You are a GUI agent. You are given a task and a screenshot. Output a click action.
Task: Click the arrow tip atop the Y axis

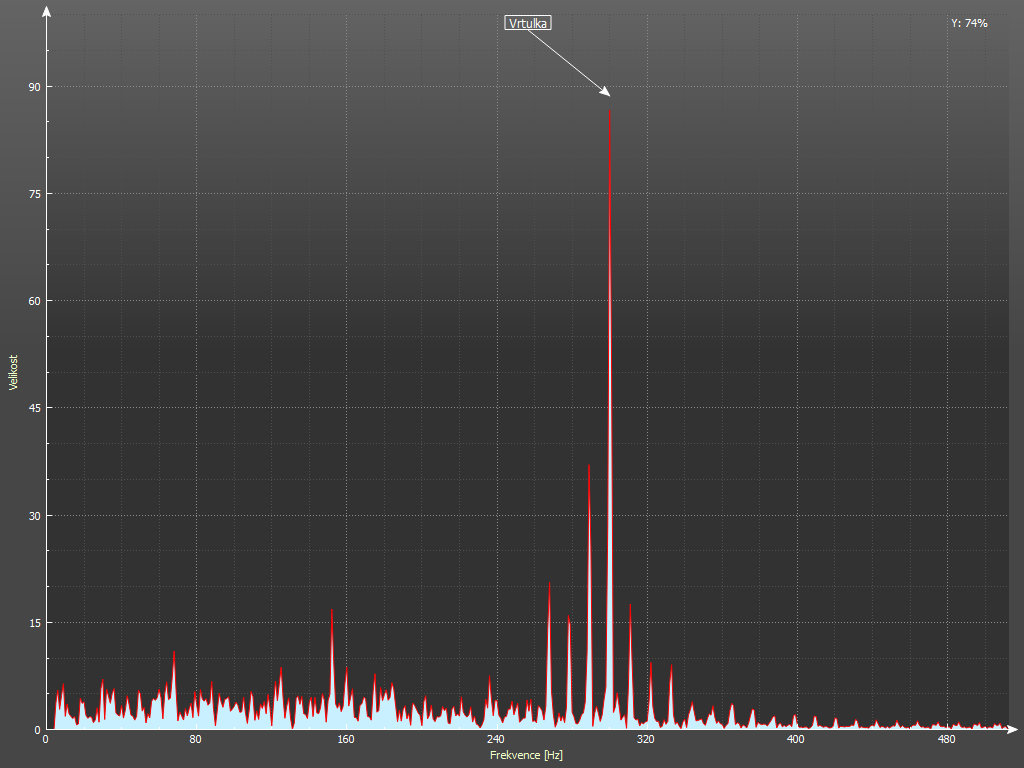click(46, 8)
